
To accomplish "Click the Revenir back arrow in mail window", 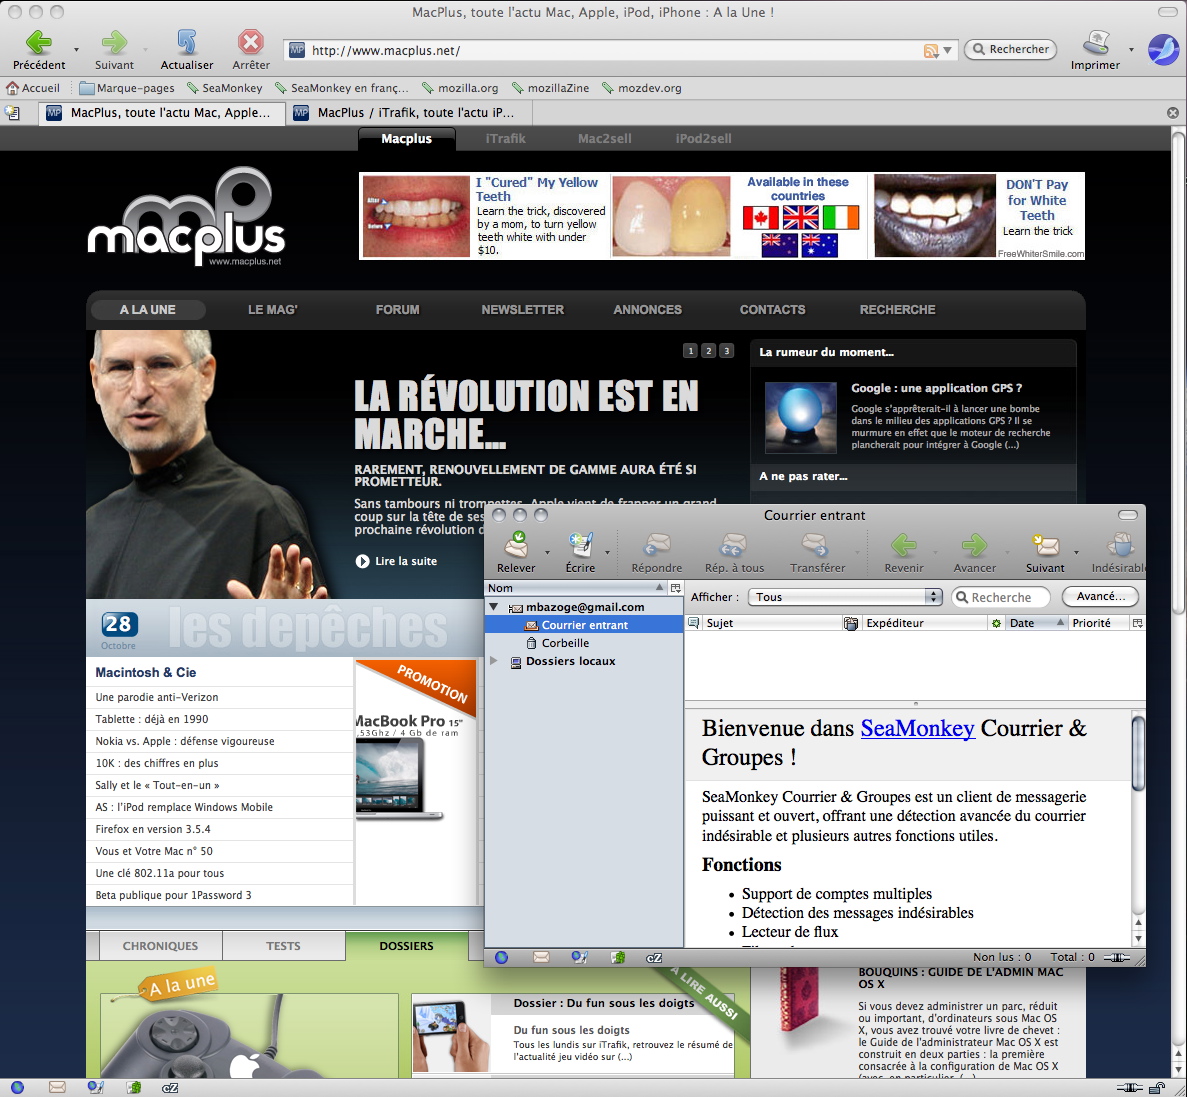I will [x=904, y=544].
